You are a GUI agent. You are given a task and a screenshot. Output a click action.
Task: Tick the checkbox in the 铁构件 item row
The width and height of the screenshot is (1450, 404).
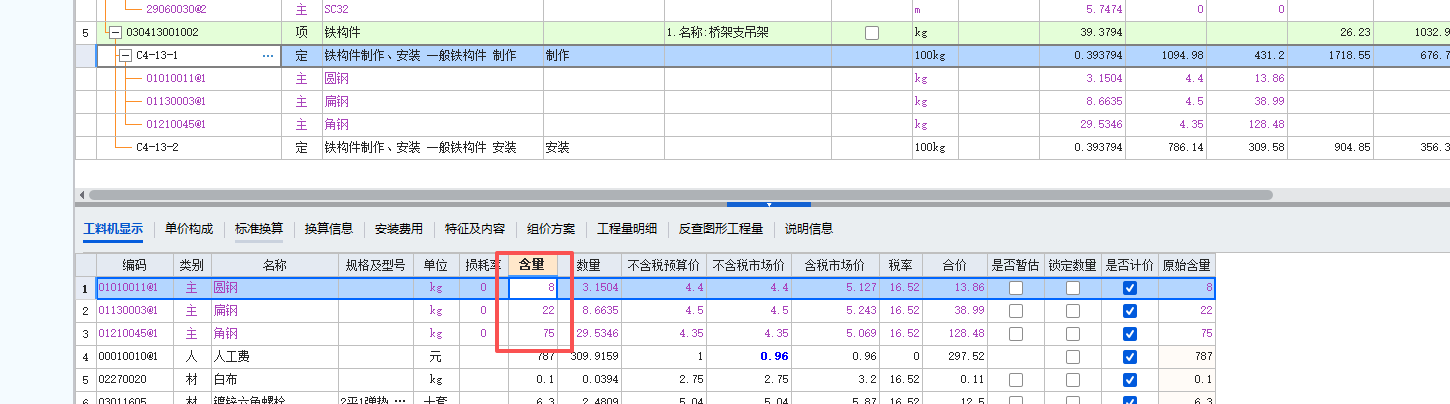coord(872,33)
